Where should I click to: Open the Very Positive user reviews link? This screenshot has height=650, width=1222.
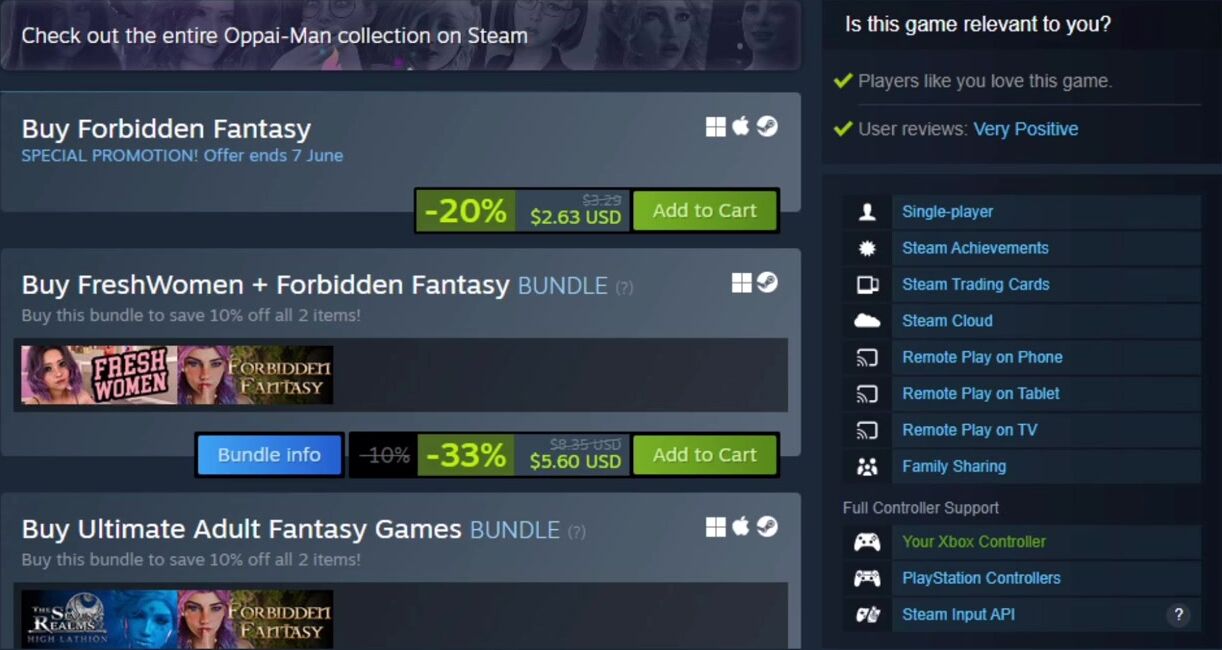tap(1026, 129)
